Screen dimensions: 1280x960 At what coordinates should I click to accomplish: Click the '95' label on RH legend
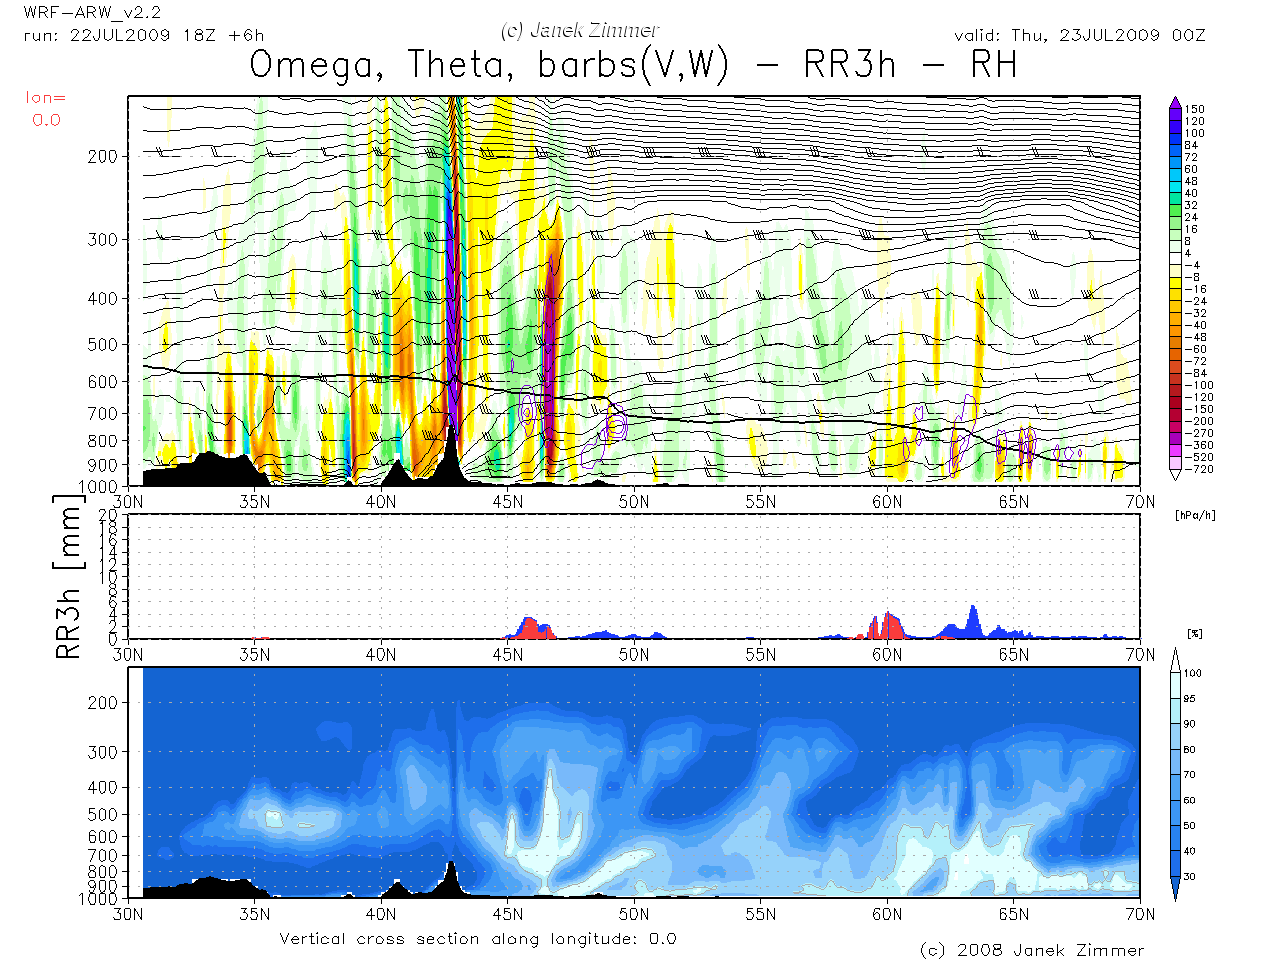[x=1190, y=699]
